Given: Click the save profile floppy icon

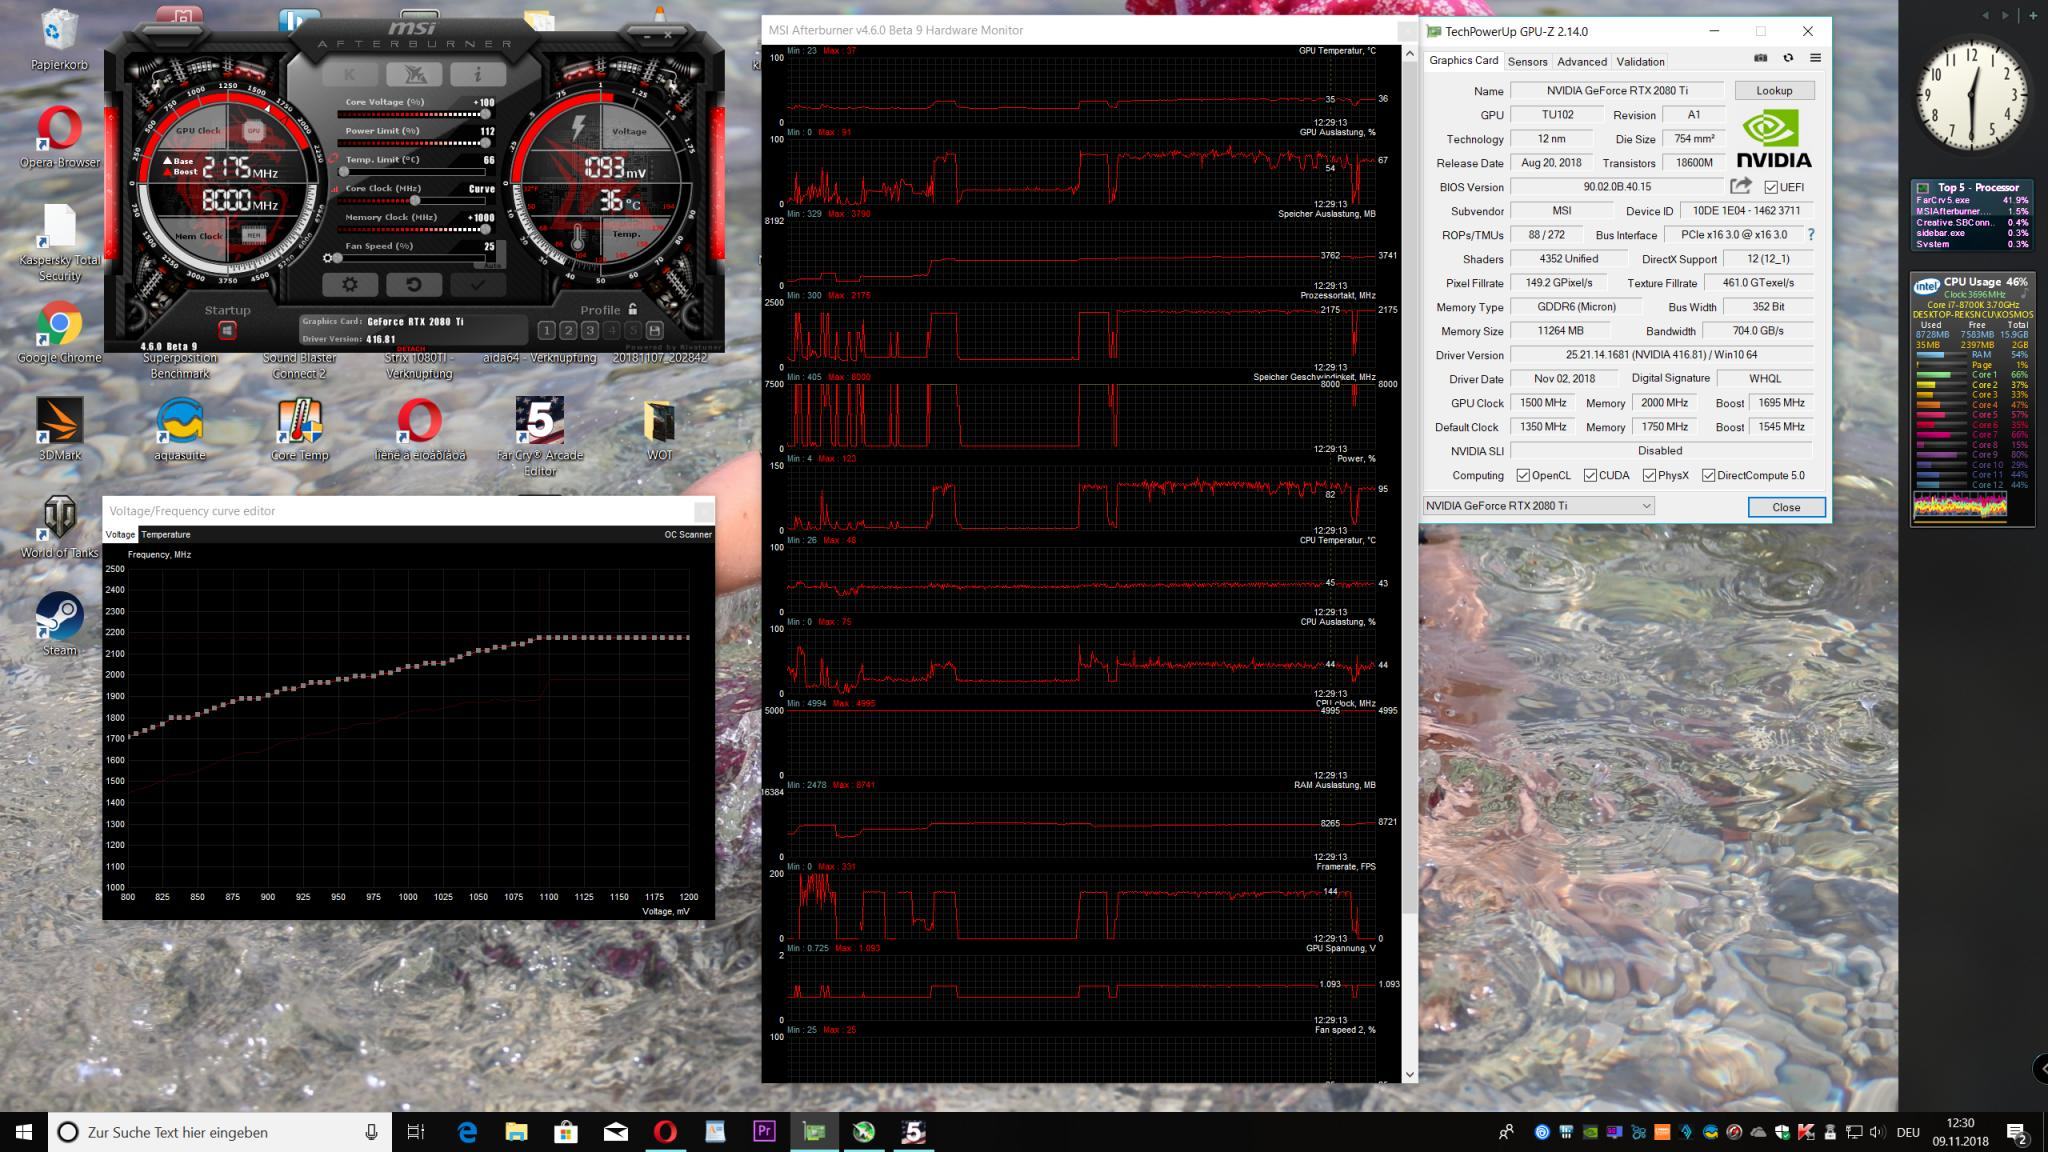Looking at the screenshot, I should point(655,330).
